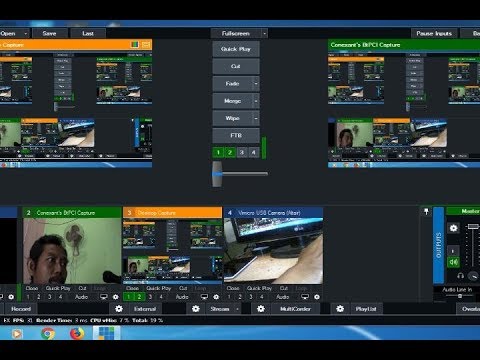The image size is (480, 360).
Task: Open Stream settings gear next to External
Action: coord(196,309)
